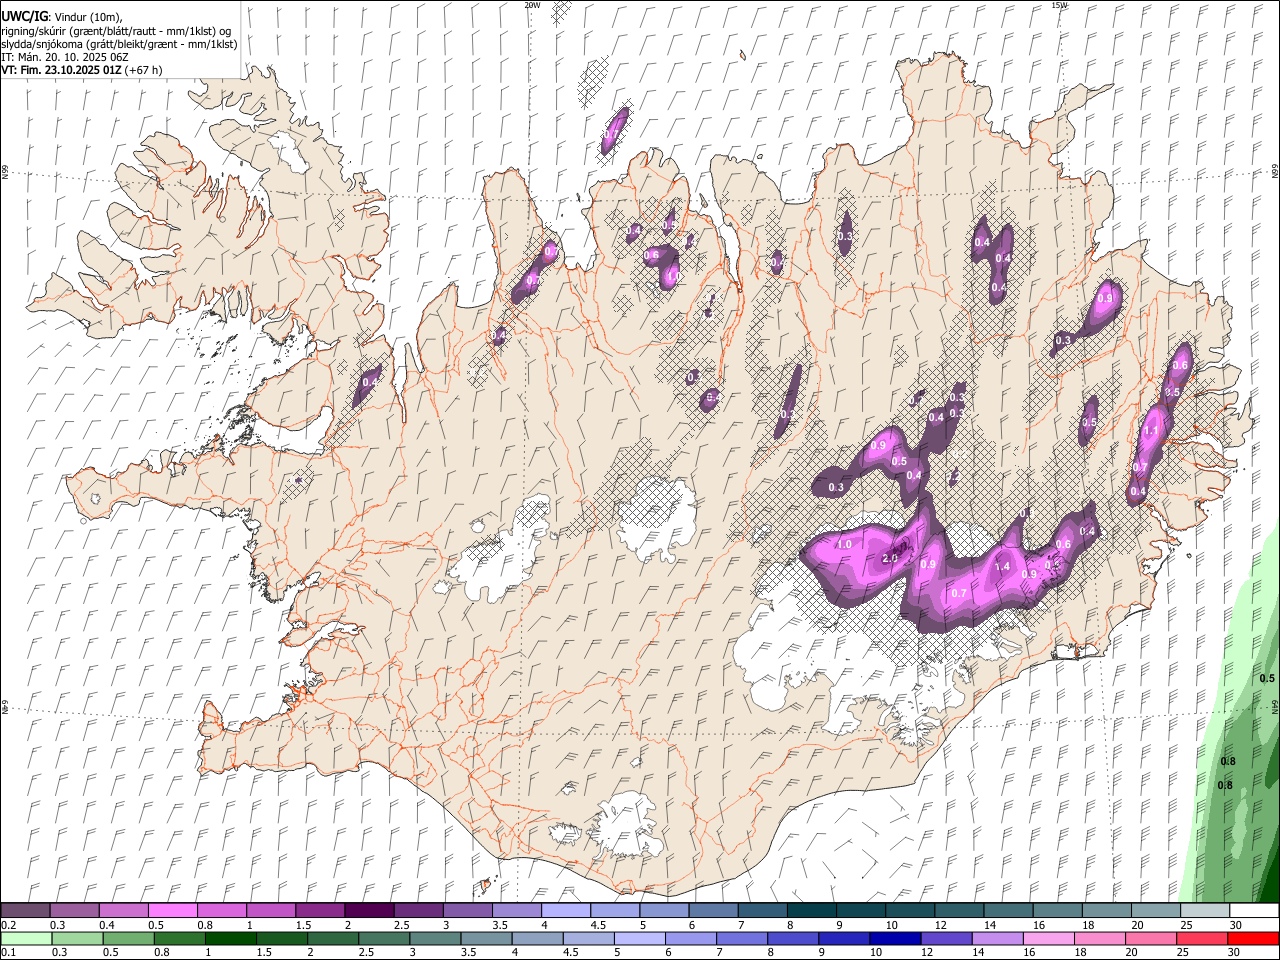Pick the magenta snow swatch between 0.5 and 0.8
The image size is (1280, 960).
pos(172,910)
